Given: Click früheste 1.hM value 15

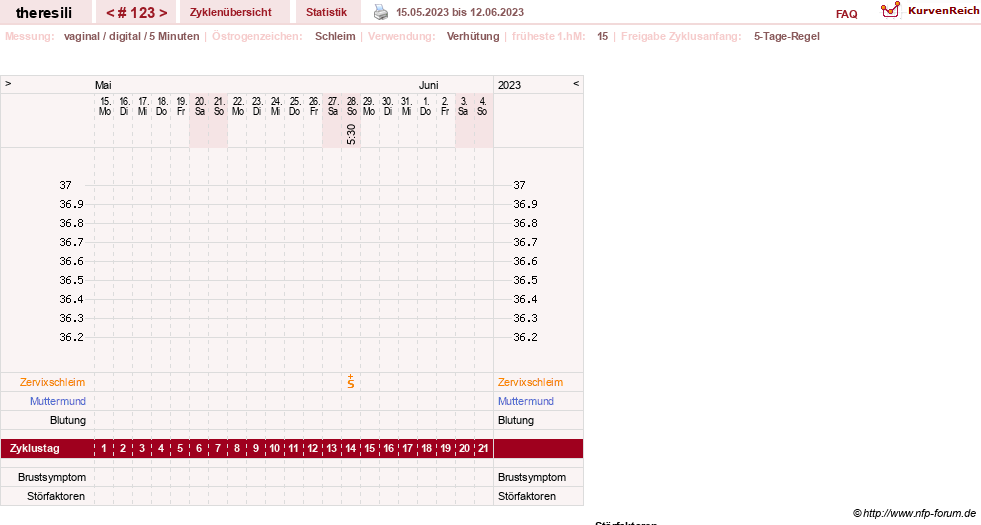Looking at the screenshot, I should coord(602,36).
